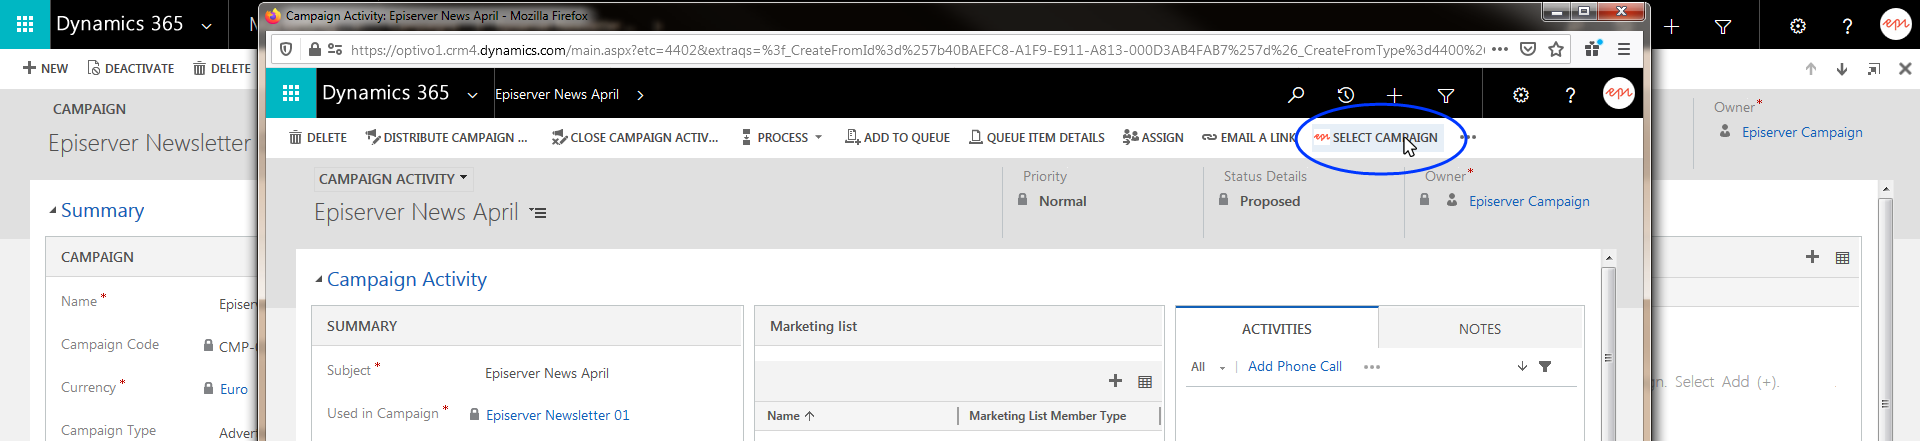Click the Select Campaign button
The width and height of the screenshot is (1920, 441).
(x=1376, y=138)
